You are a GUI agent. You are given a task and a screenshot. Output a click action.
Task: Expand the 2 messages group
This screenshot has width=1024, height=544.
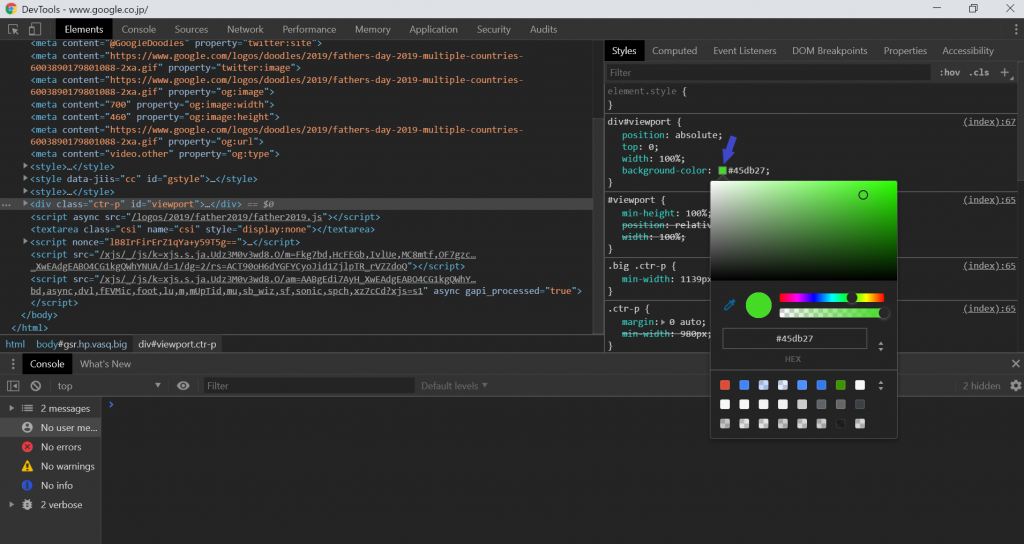click(11, 408)
